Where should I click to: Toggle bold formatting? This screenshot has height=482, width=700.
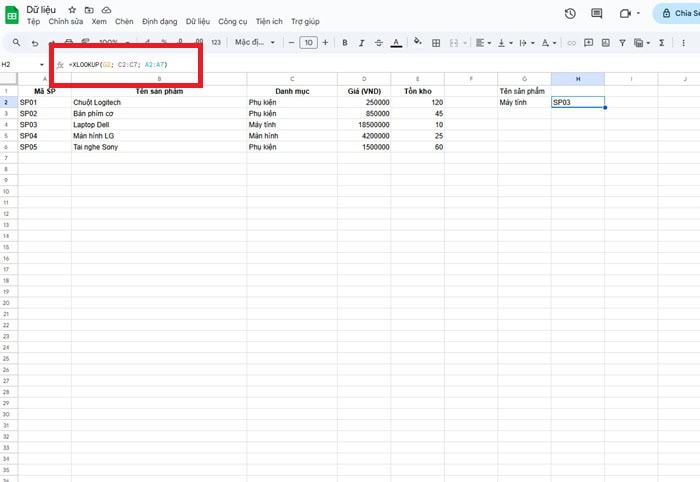[x=345, y=42]
